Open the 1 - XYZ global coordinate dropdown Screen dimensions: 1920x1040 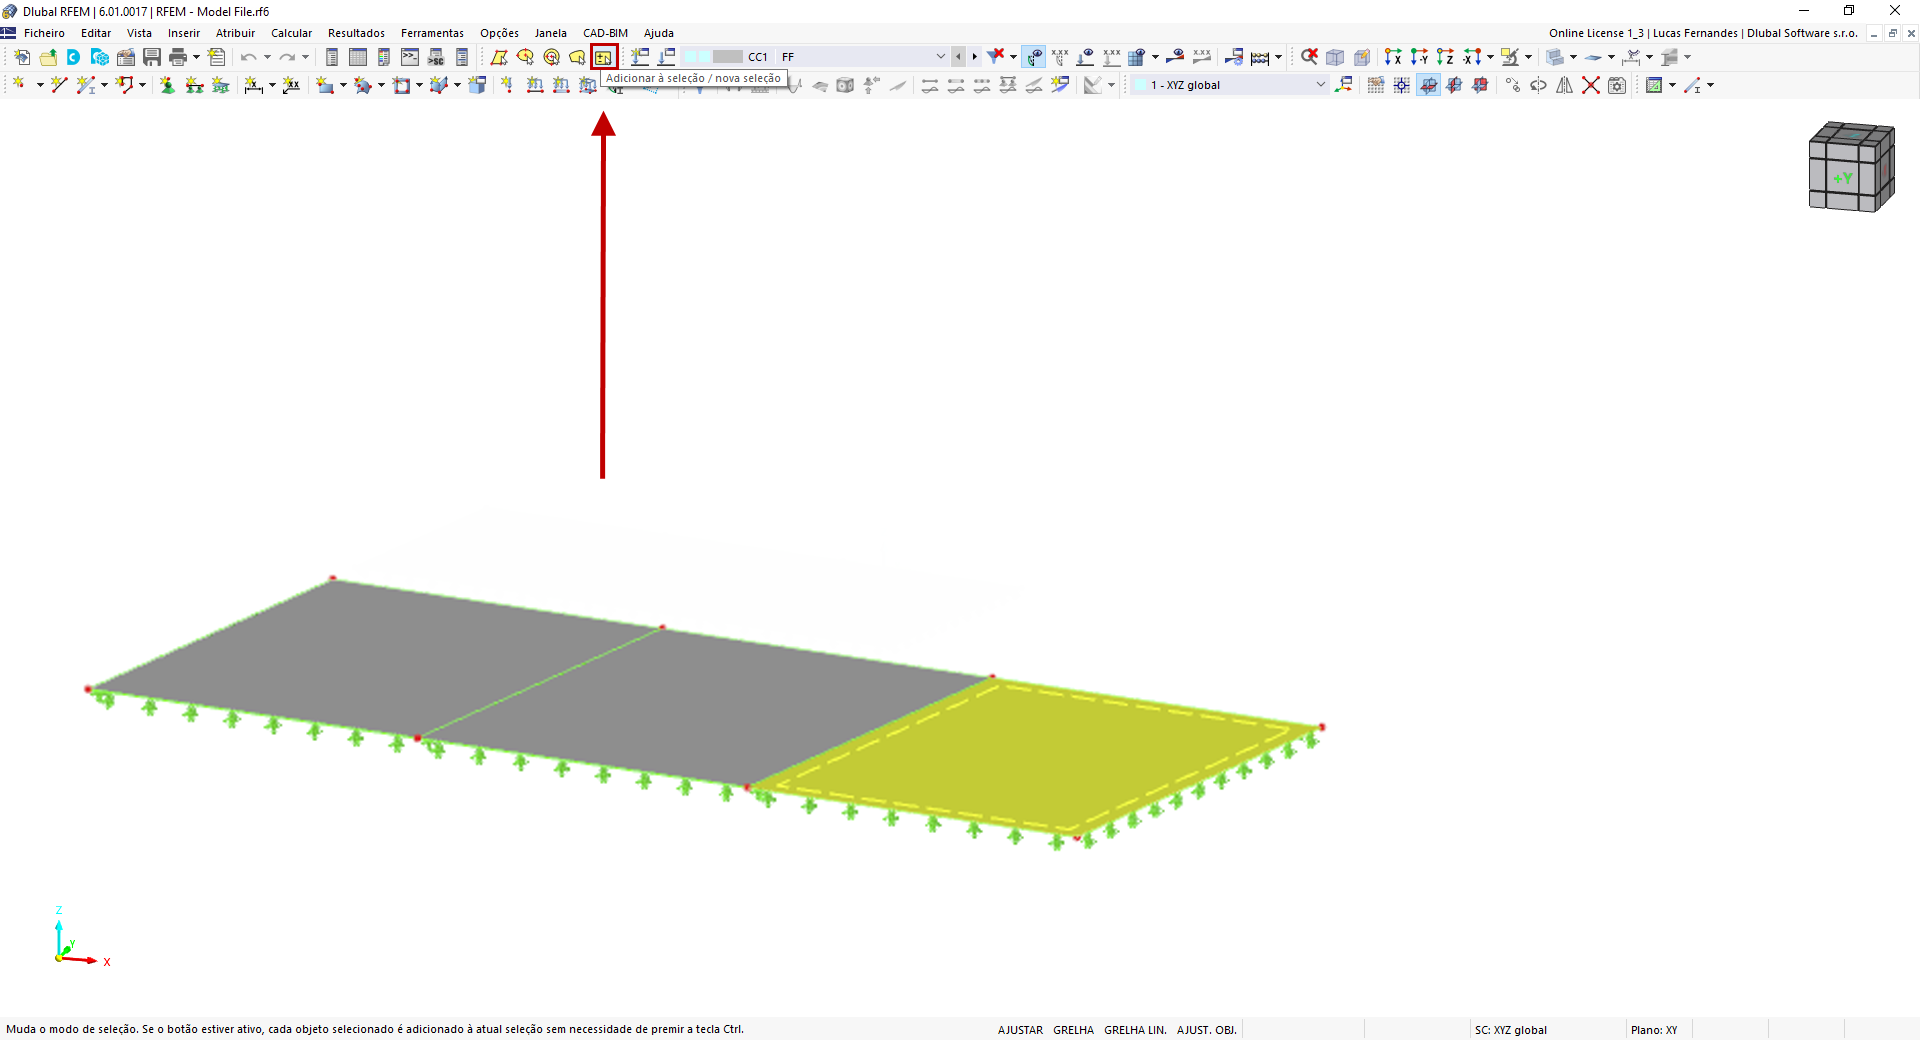click(x=1229, y=85)
